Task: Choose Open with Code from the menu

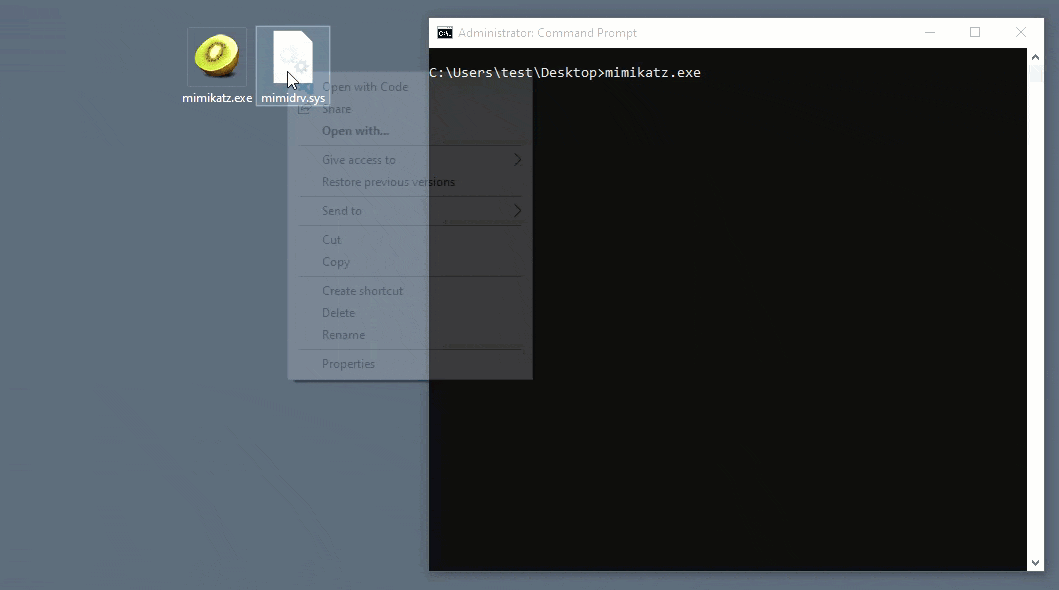Action: (x=366, y=87)
